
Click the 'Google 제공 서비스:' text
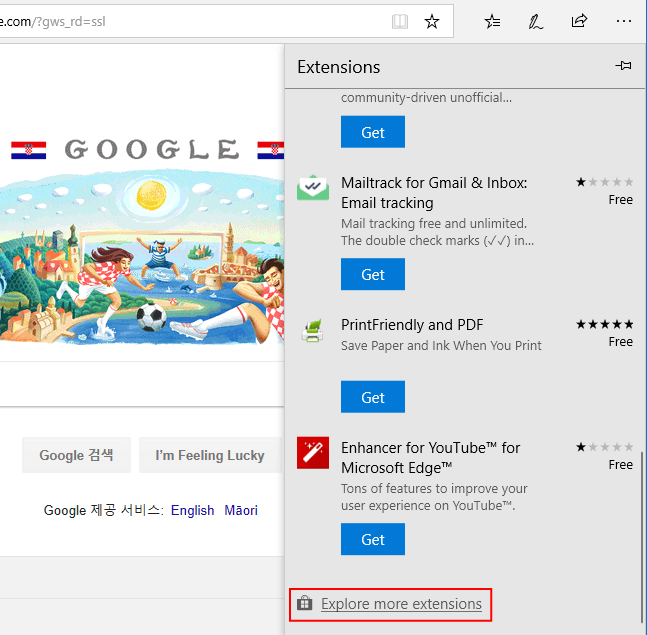pos(104,510)
